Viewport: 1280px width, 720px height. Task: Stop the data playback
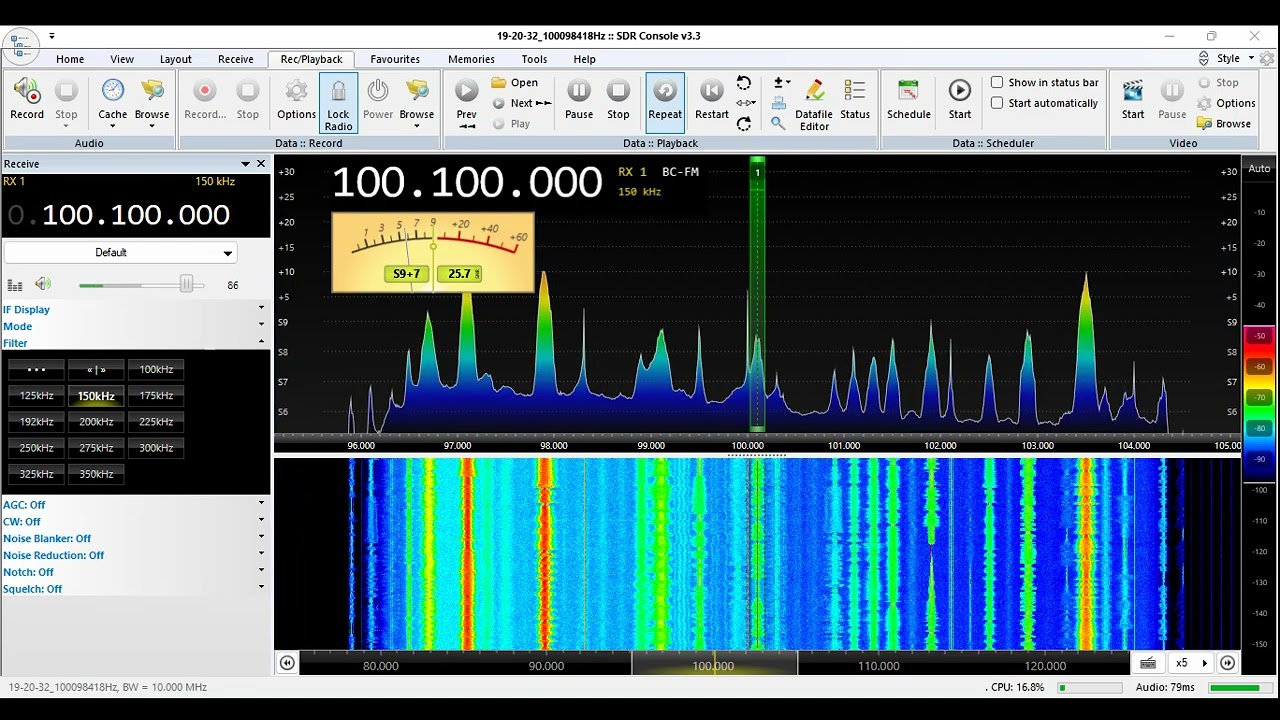pyautogui.click(x=618, y=99)
